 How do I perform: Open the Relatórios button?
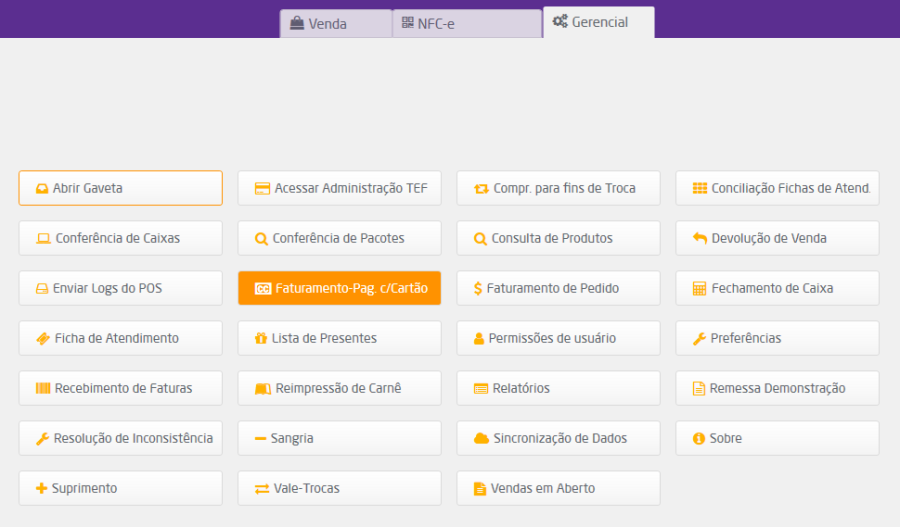pyautogui.click(x=558, y=388)
